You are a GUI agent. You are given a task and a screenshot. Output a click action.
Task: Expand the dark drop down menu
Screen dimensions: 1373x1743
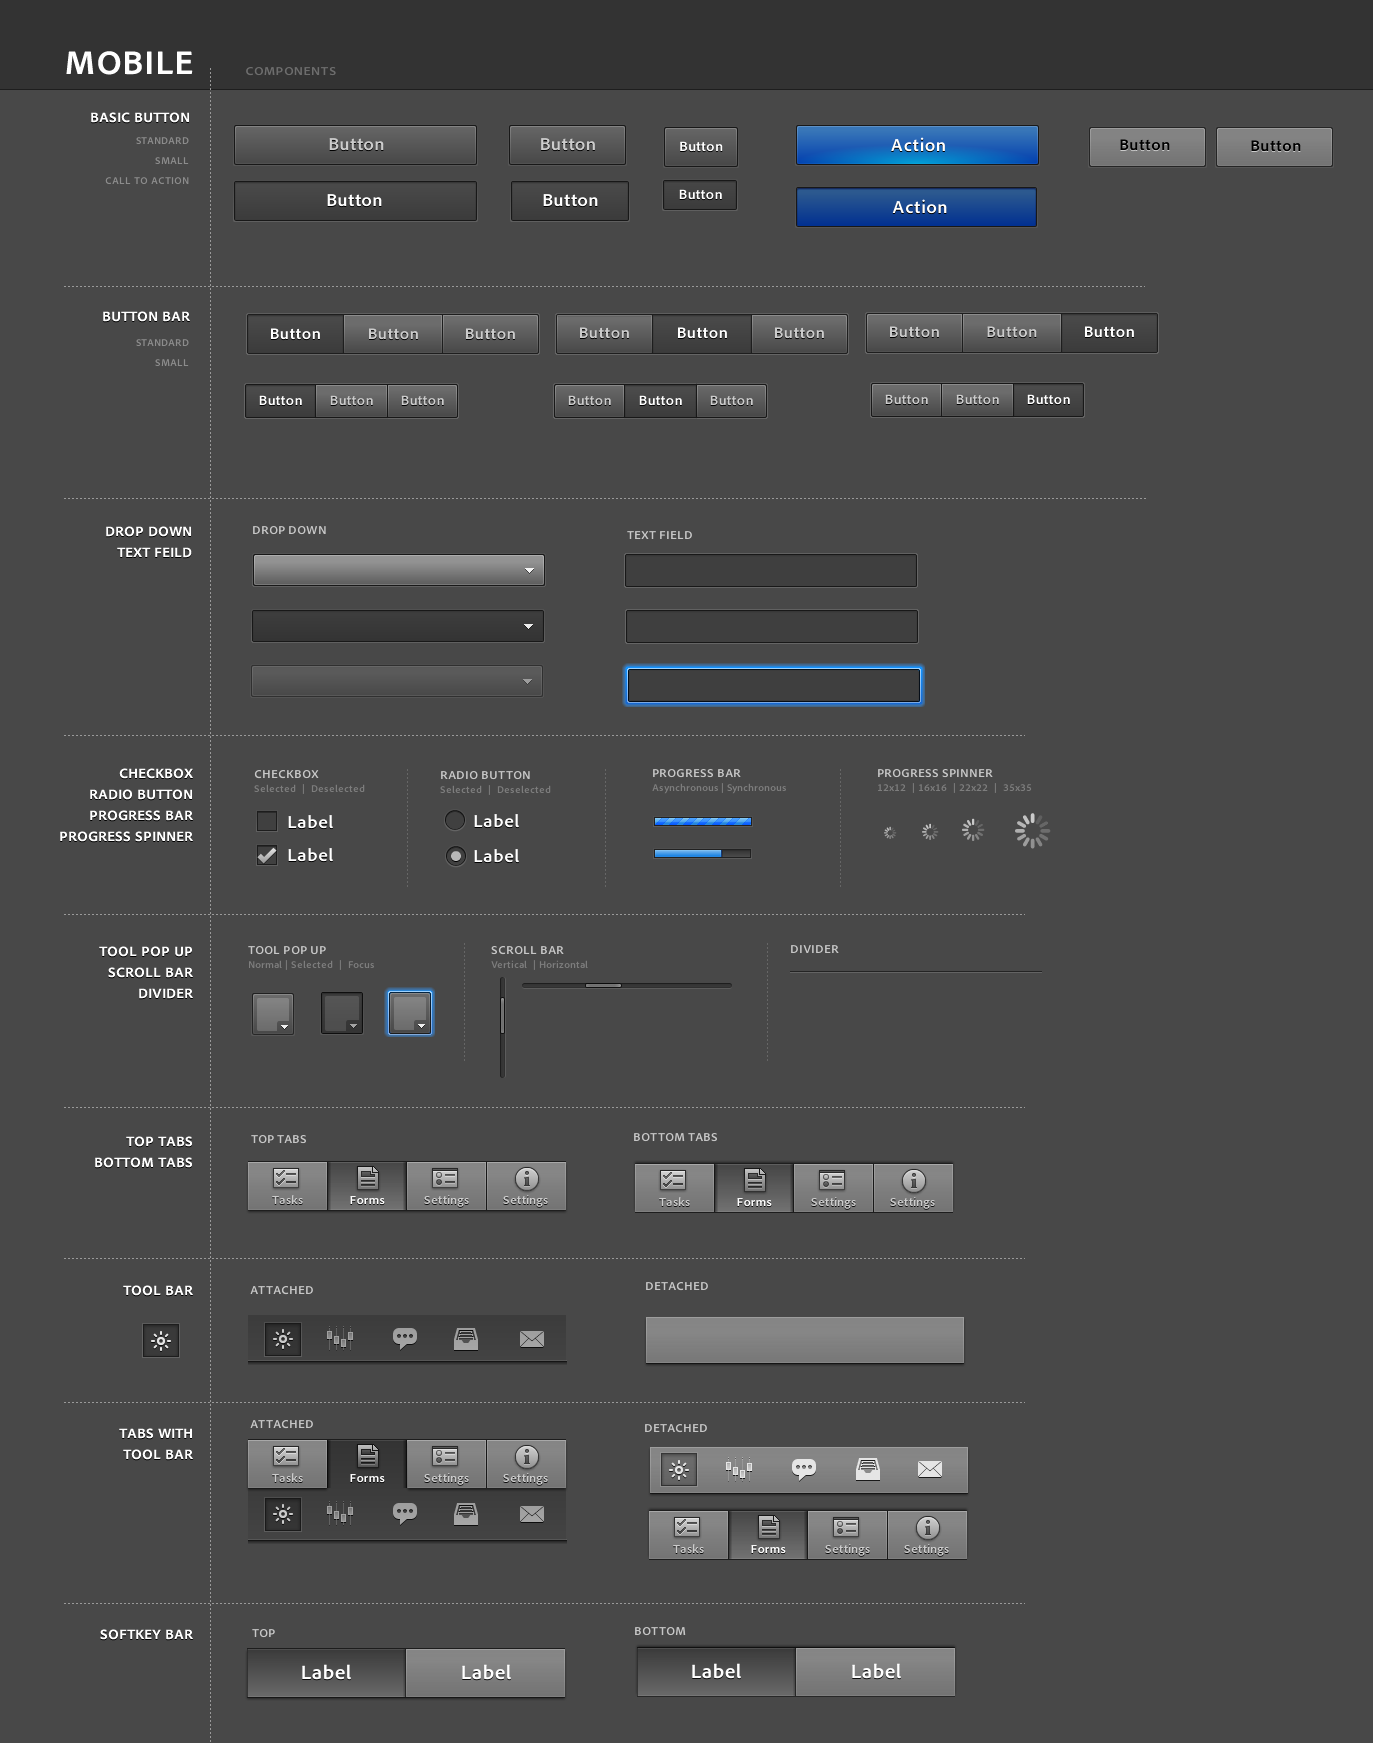[x=398, y=626]
